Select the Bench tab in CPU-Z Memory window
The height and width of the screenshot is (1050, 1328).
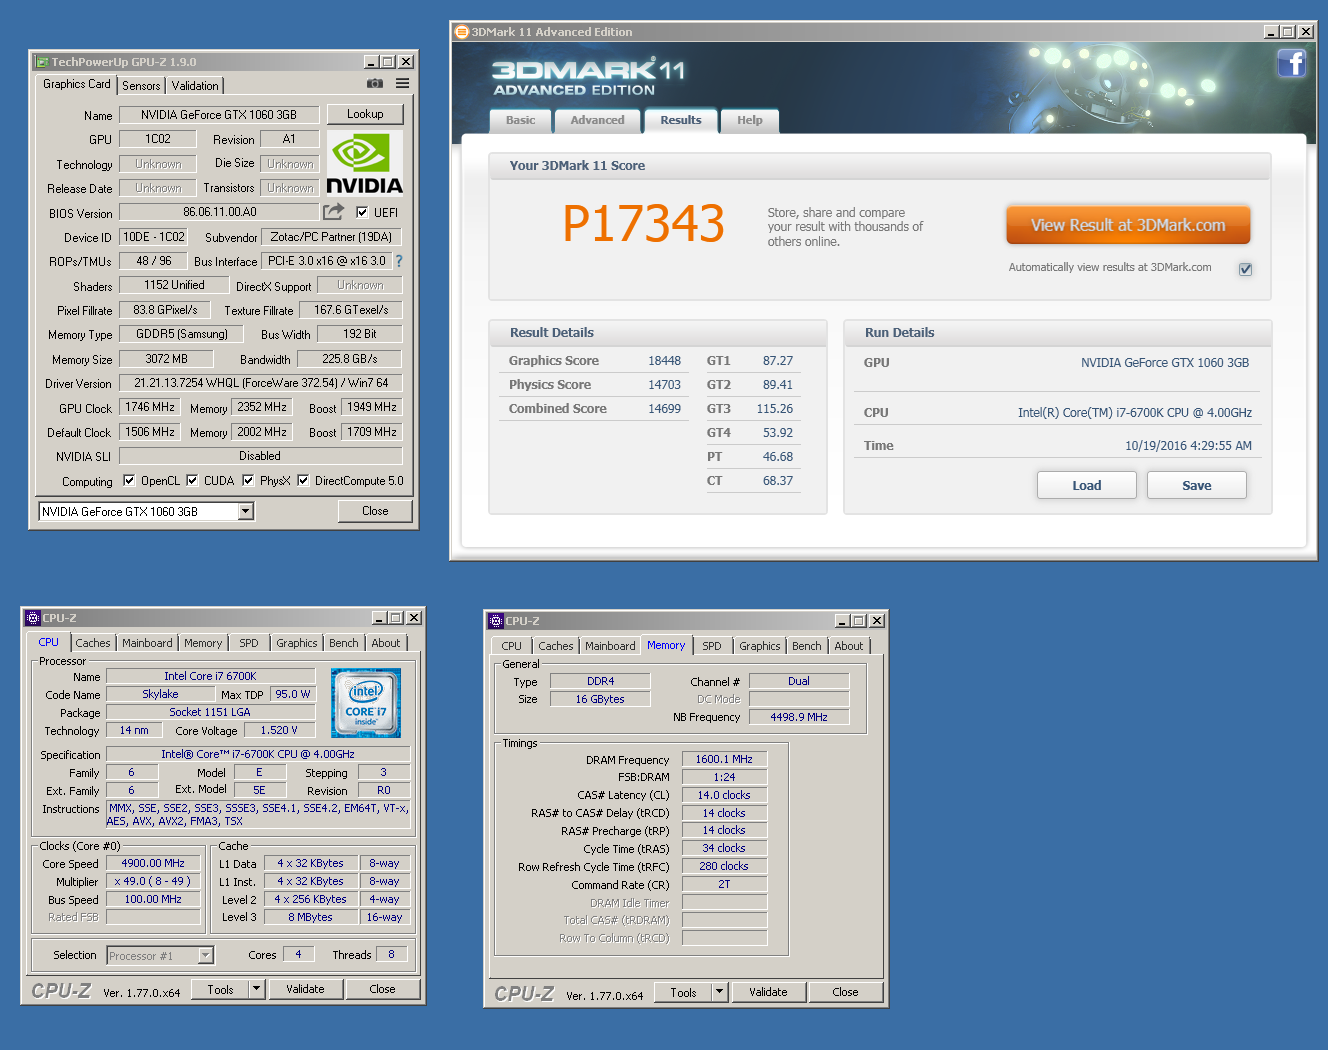click(807, 646)
